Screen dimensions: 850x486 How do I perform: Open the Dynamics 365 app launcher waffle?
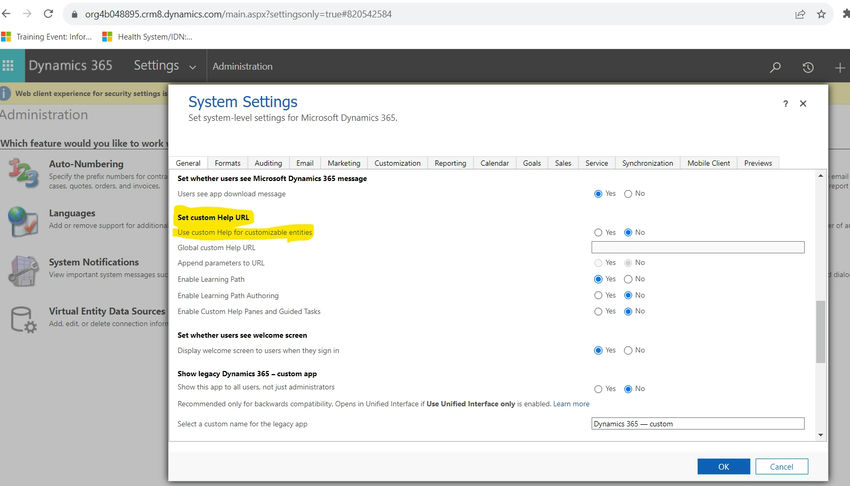click(x=8, y=66)
